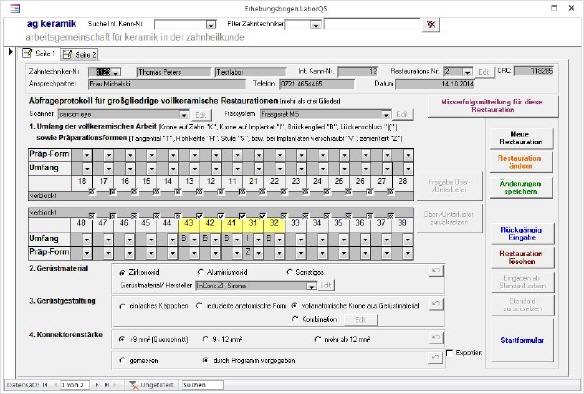Open the Frässystem dropdown list
This screenshot has width=584, height=394.
pos(386,115)
